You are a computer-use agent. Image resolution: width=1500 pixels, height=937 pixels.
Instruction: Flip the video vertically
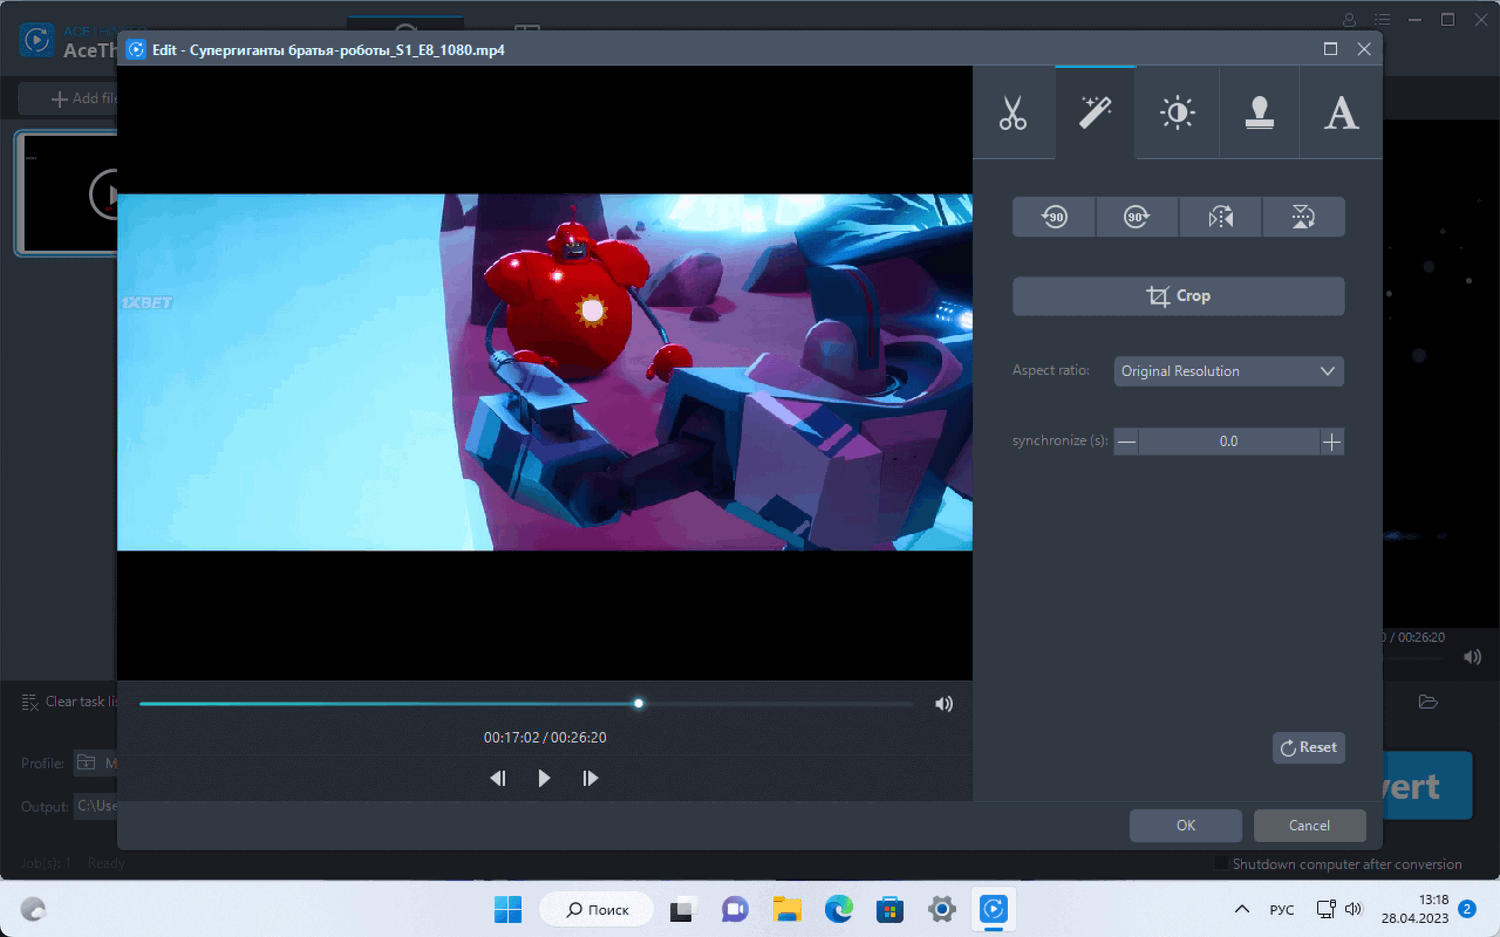click(x=1303, y=217)
